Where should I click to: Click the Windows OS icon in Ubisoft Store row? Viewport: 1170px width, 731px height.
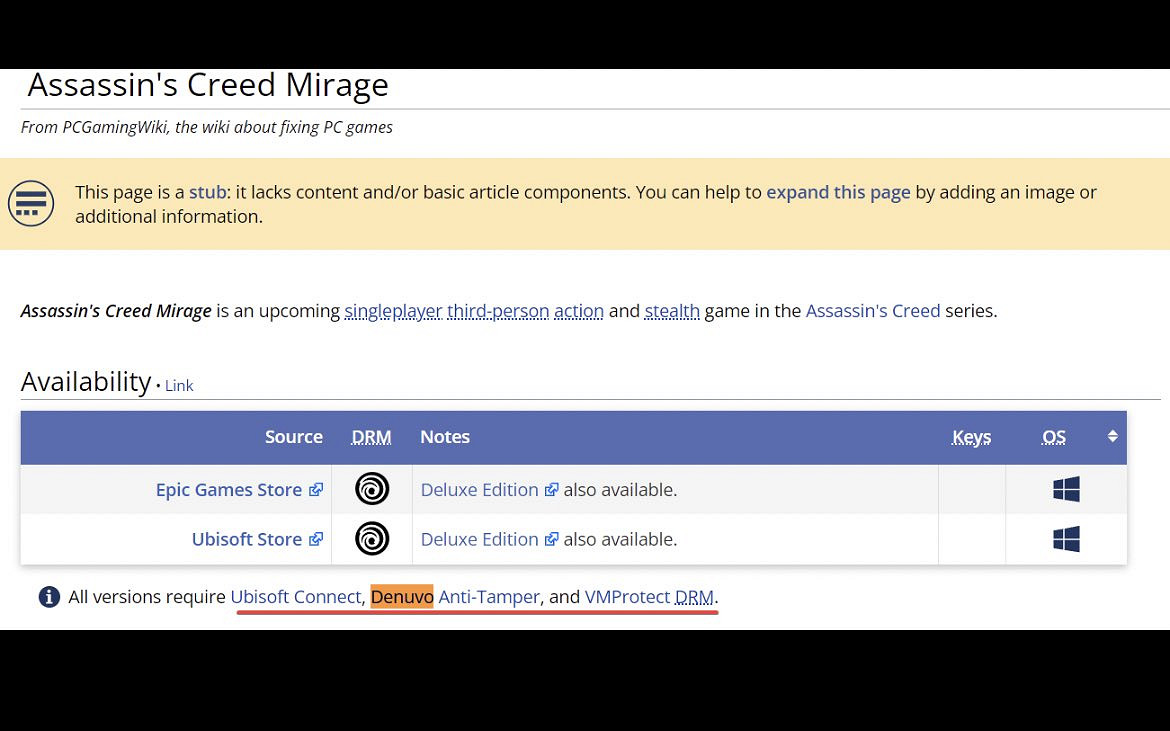tap(1066, 539)
